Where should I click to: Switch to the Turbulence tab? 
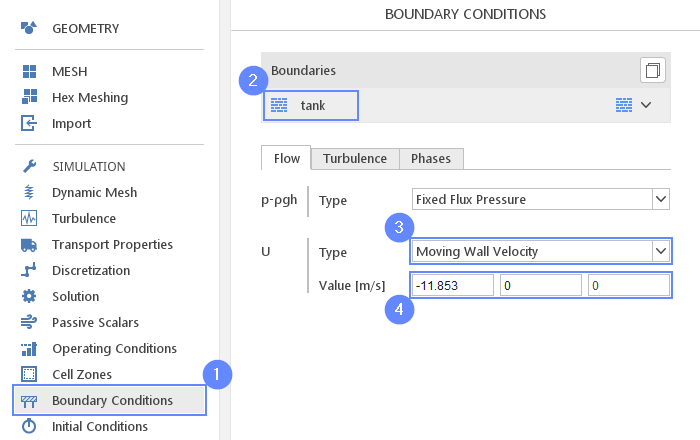pyautogui.click(x=355, y=159)
